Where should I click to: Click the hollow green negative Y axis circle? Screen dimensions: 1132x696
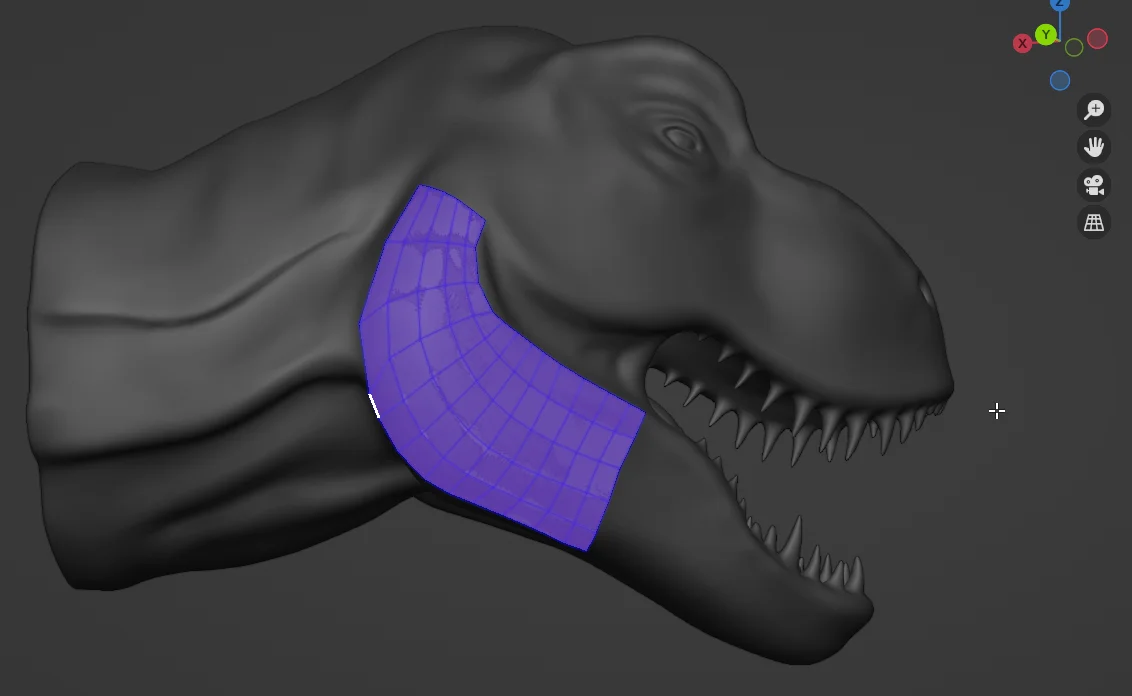[x=1074, y=48]
